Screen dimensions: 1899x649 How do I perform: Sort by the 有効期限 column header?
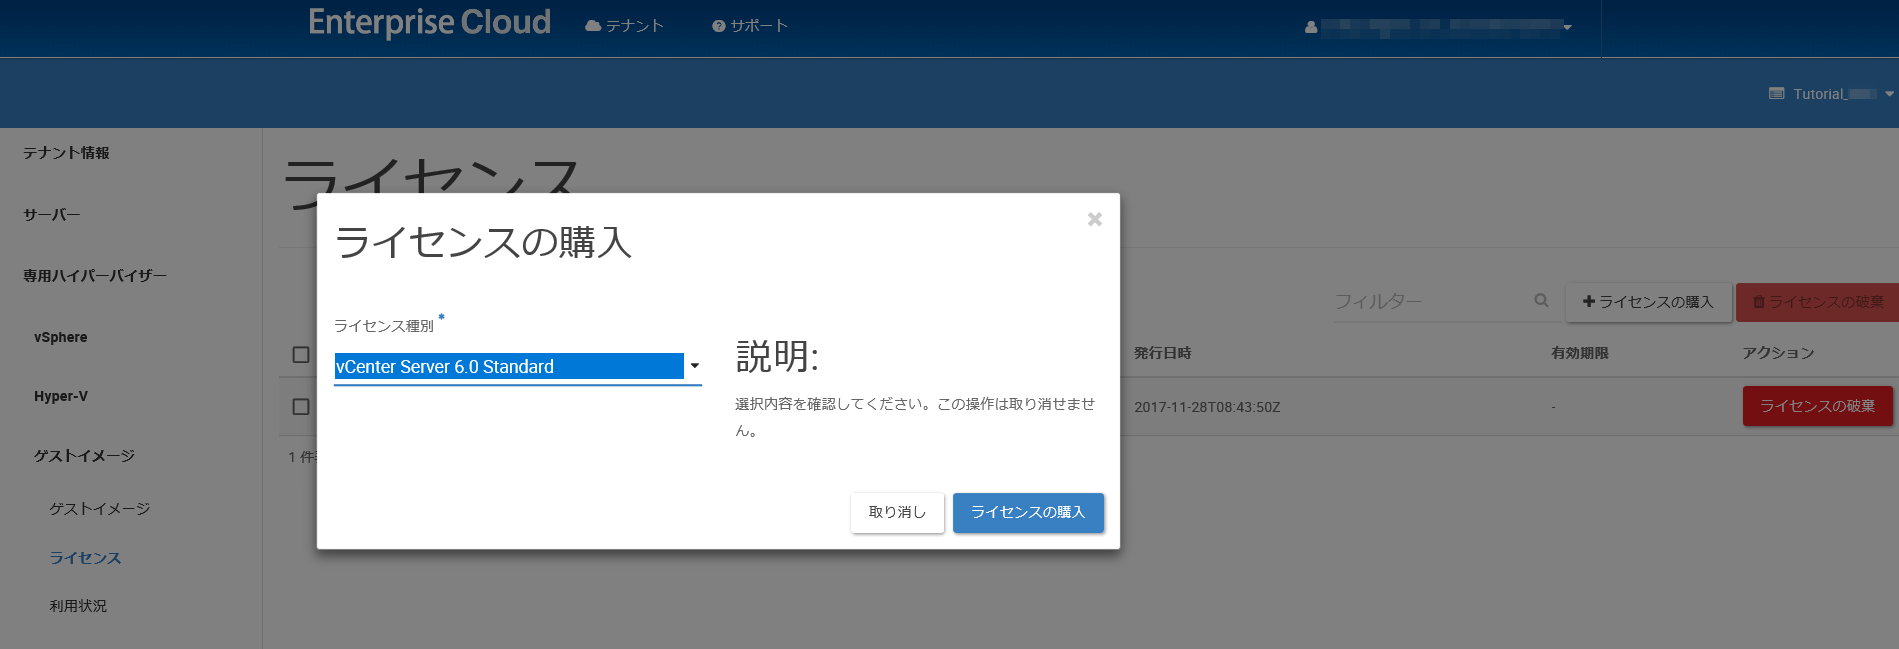[x=1579, y=353]
